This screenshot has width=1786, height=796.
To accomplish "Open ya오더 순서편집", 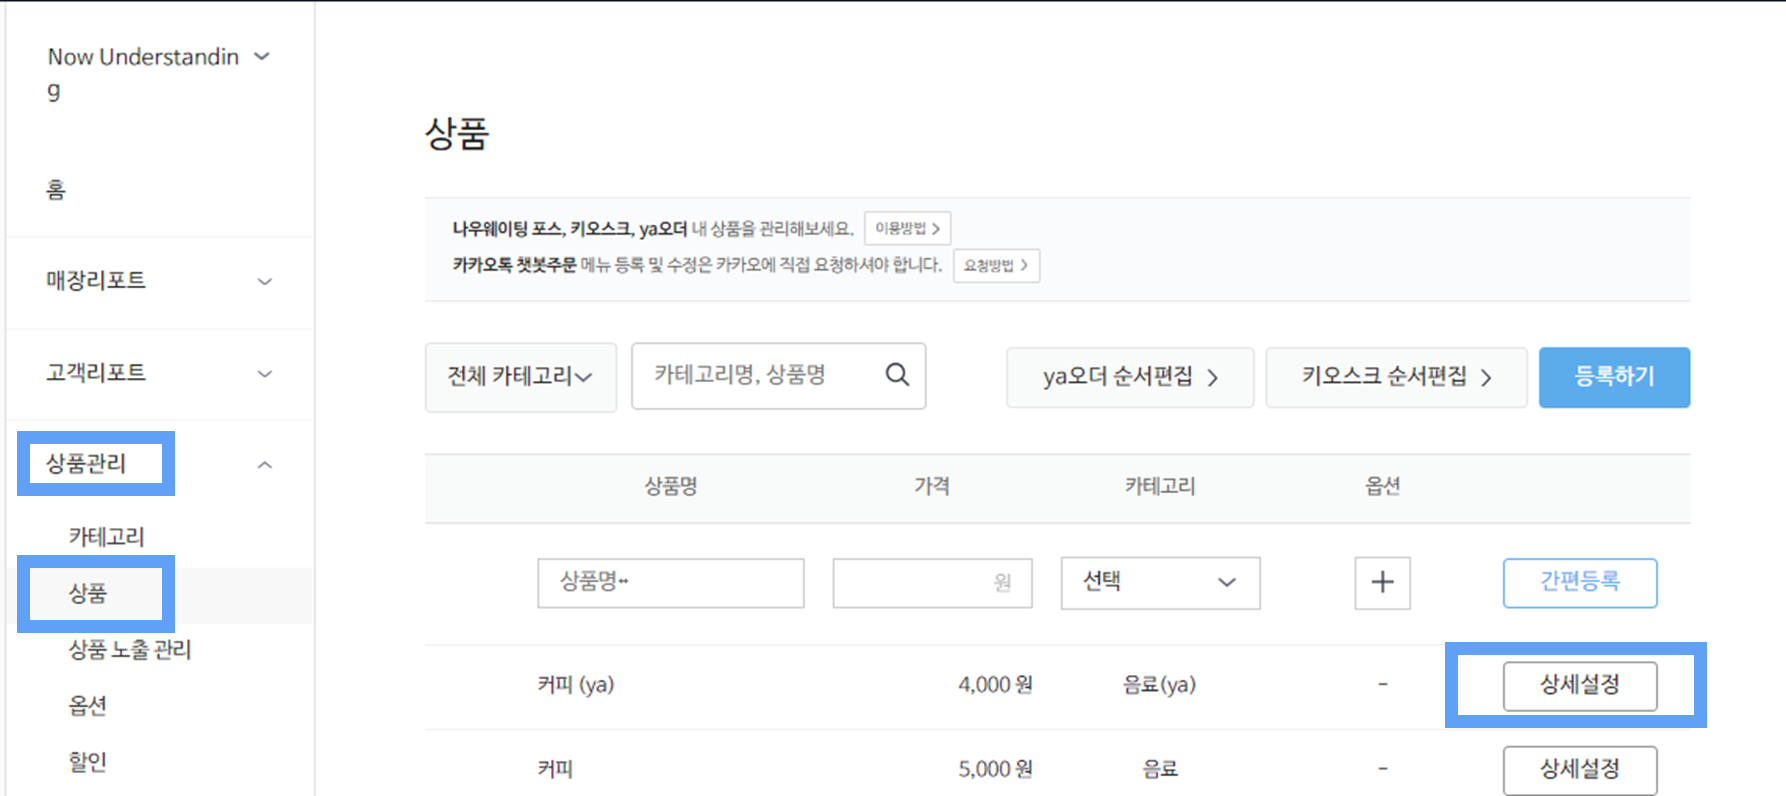I will pyautogui.click(x=1130, y=377).
